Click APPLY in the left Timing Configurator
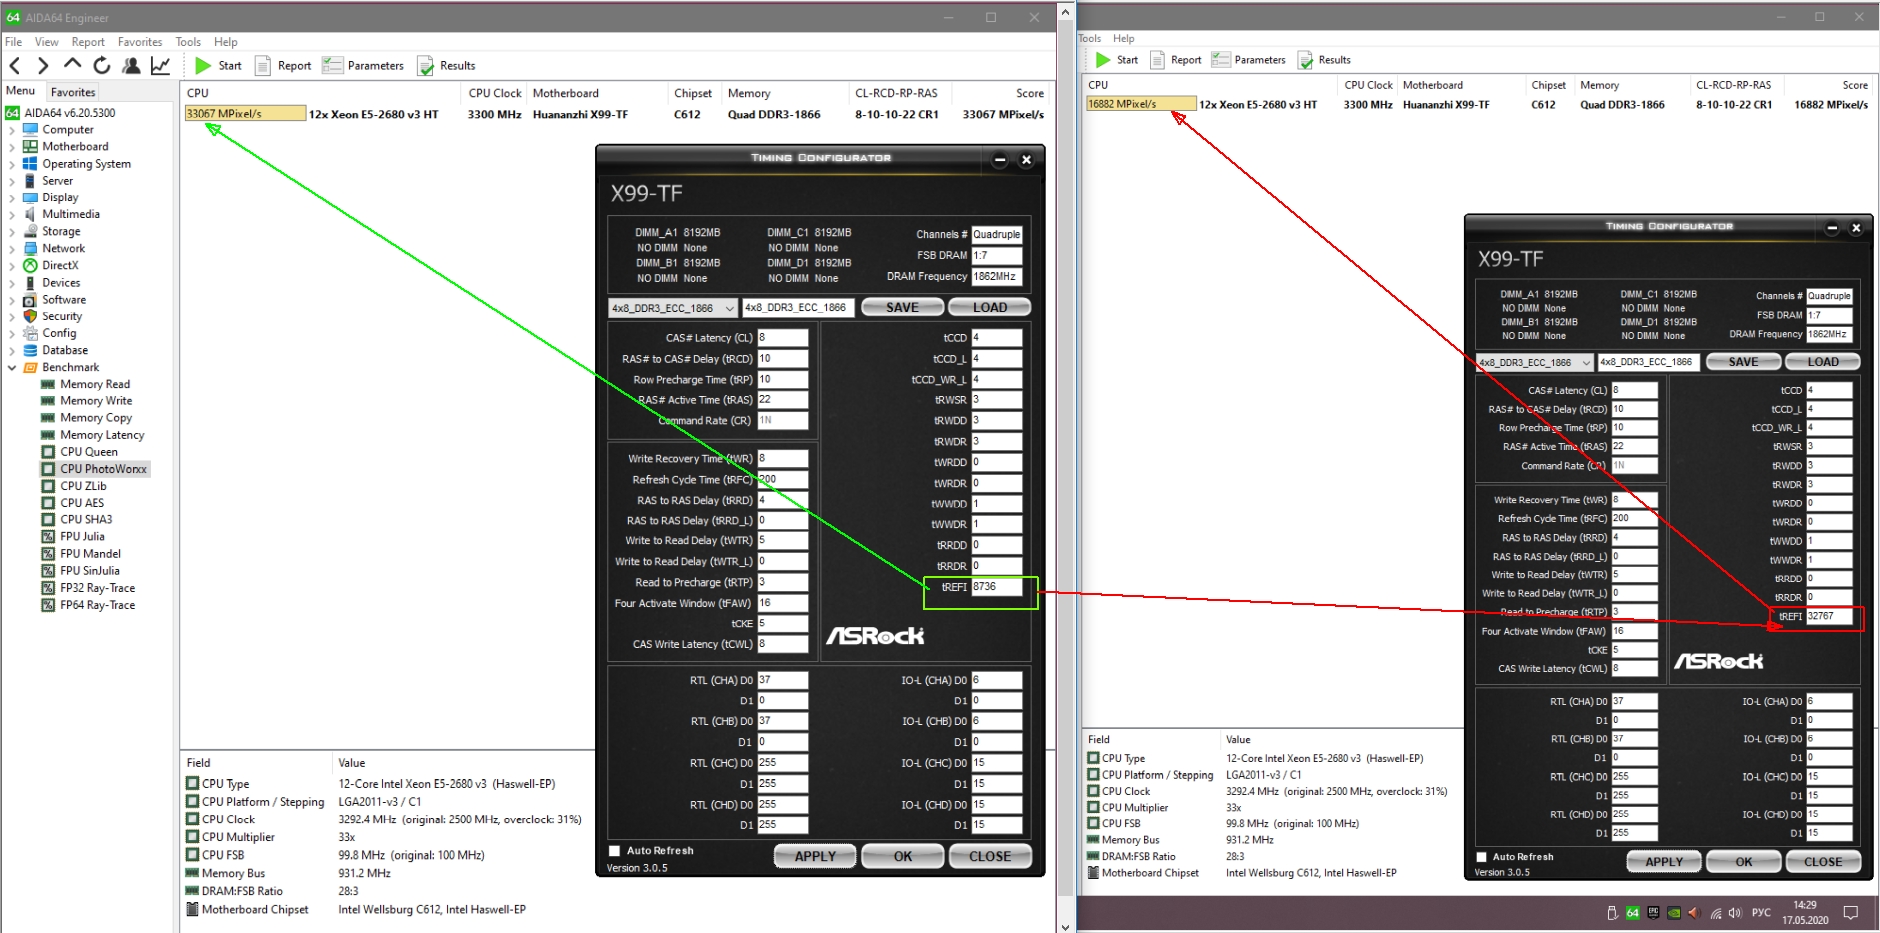Image resolution: width=1880 pixels, height=933 pixels. [x=815, y=857]
